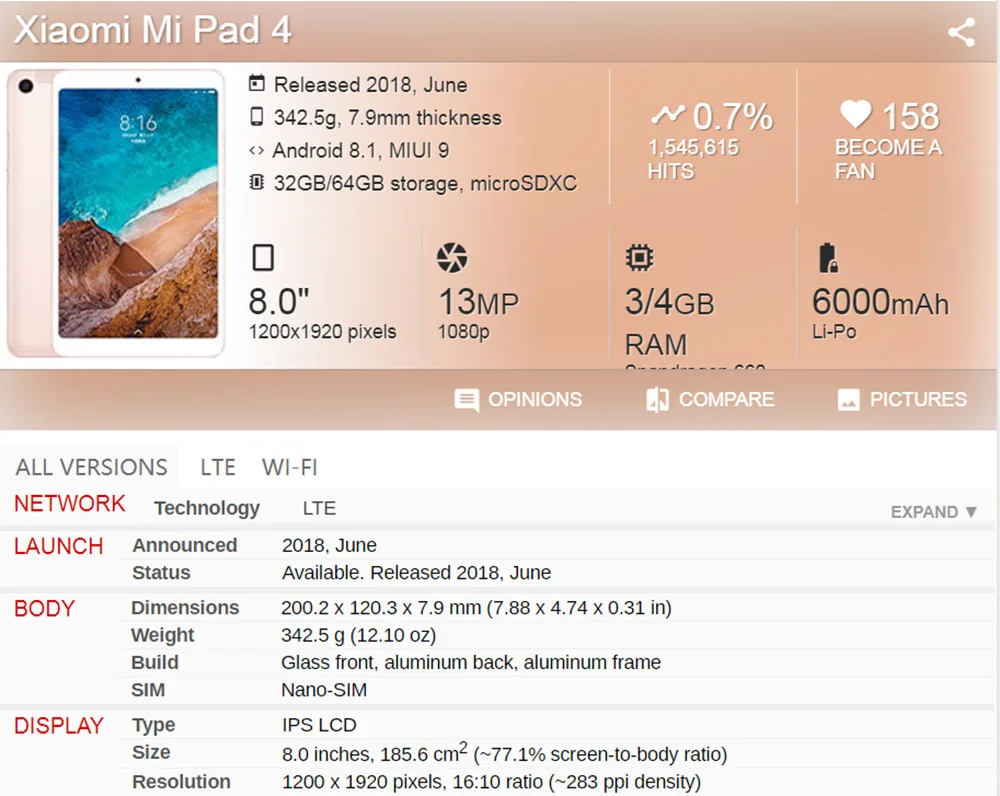Click the Announced spec label
This screenshot has width=1000, height=796.
click(185, 545)
